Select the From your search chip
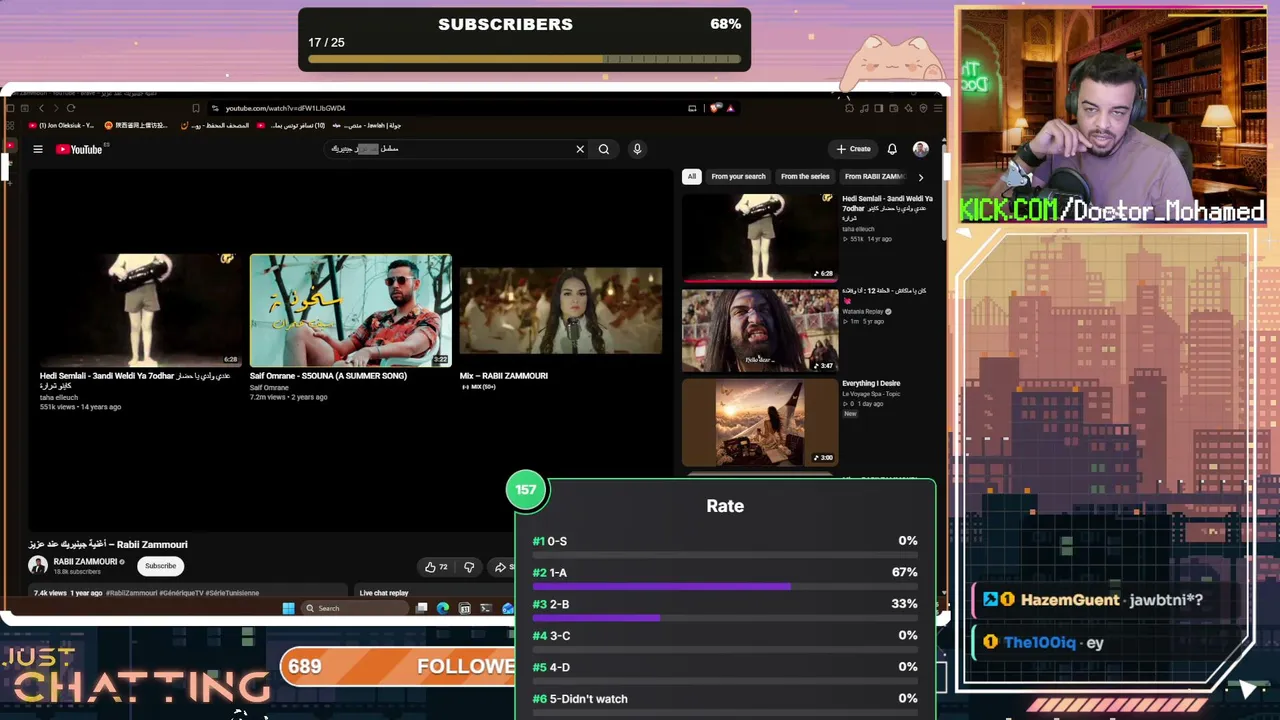1280x720 pixels. pyautogui.click(x=738, y=176)
